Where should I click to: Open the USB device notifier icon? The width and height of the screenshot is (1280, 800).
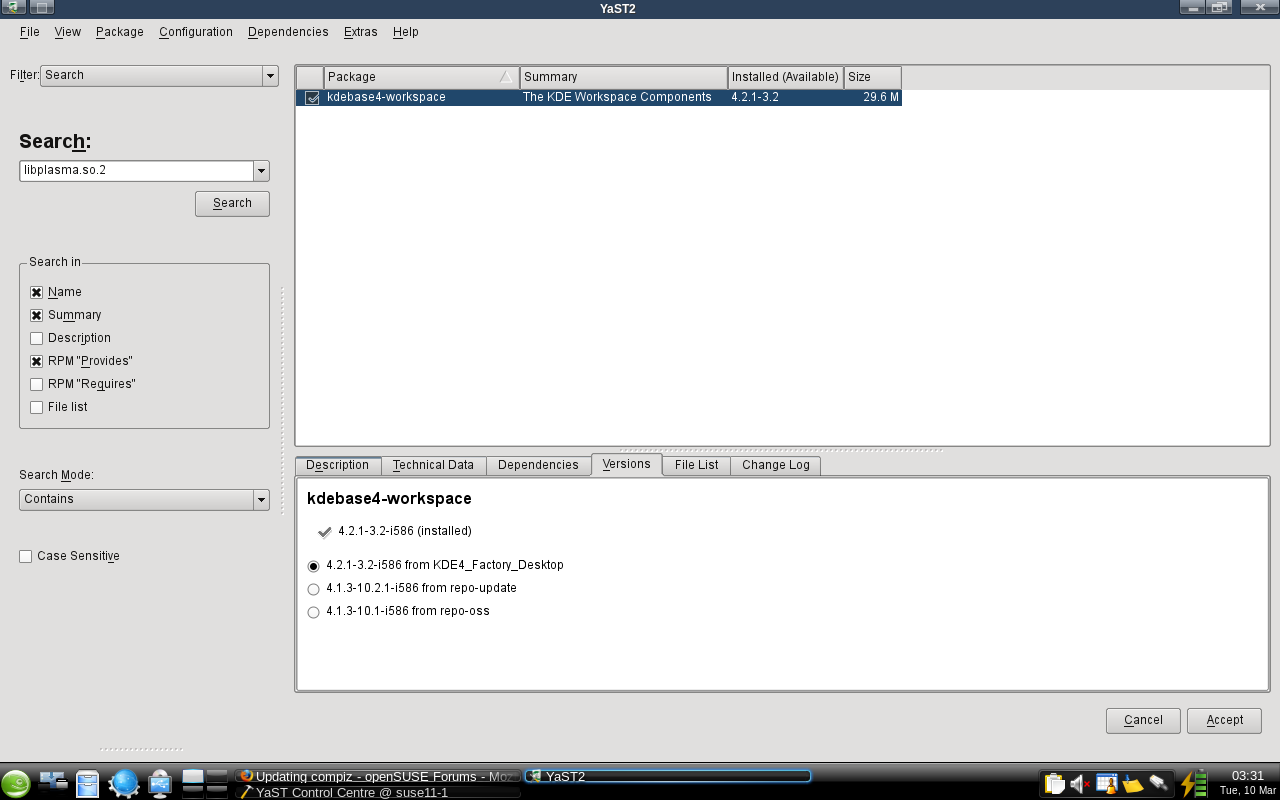(x=160, y=783)
